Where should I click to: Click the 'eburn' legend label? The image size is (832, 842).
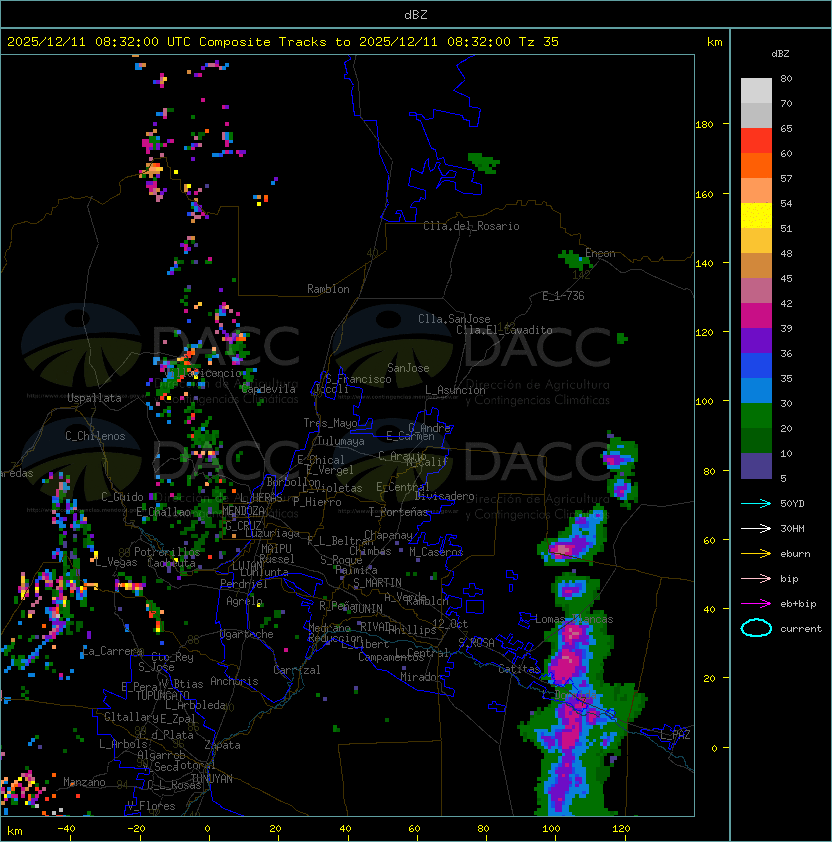tap(795, 554)
